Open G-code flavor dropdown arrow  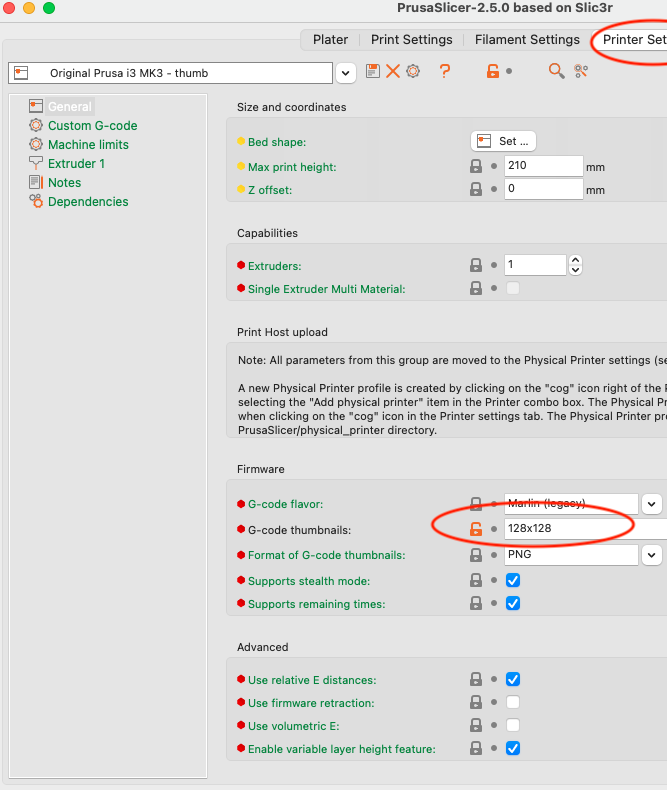(x=651, y=504)
